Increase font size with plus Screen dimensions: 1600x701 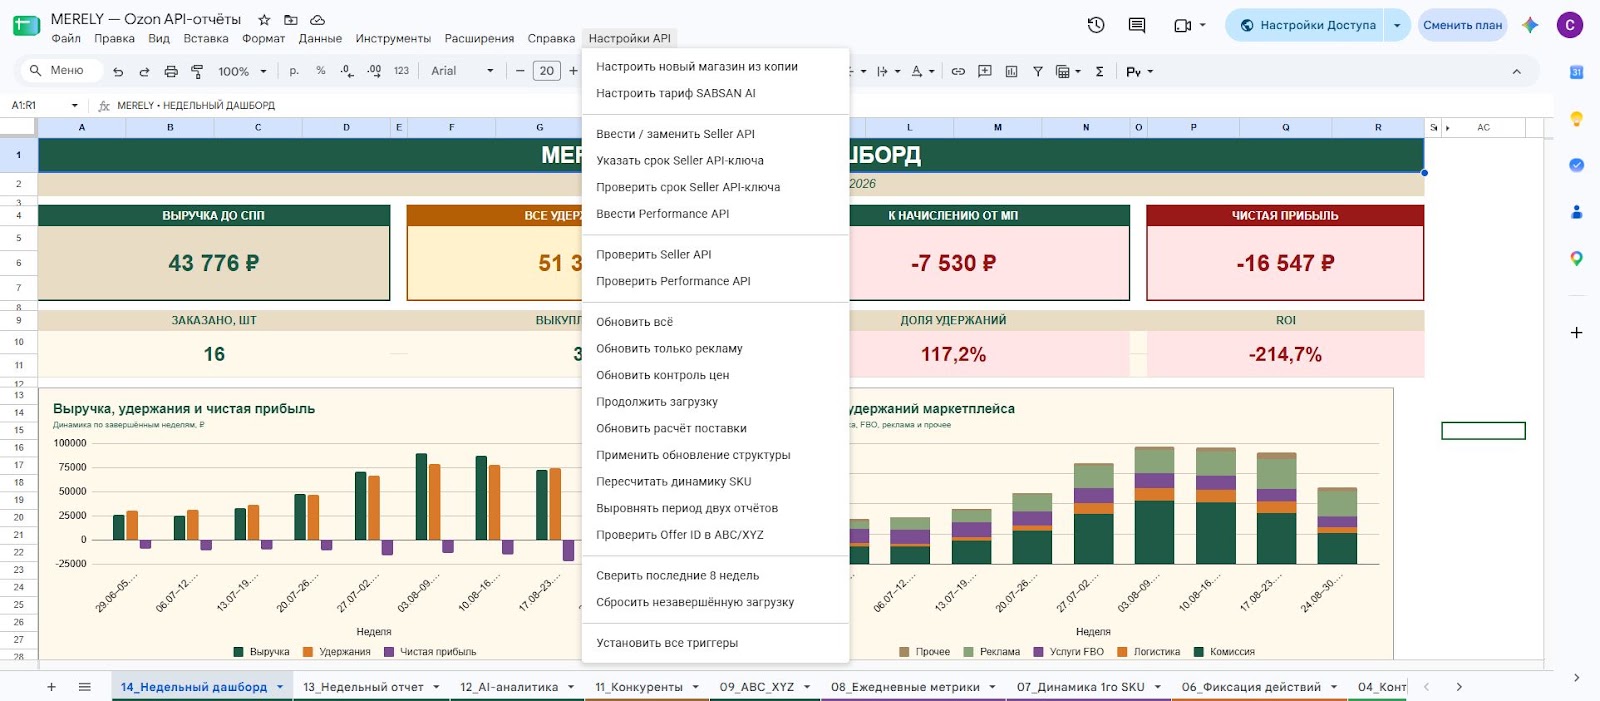coord(573,71)
